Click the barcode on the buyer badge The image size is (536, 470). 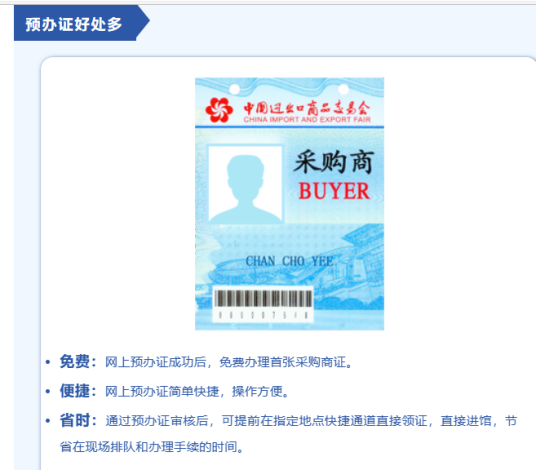263,298
